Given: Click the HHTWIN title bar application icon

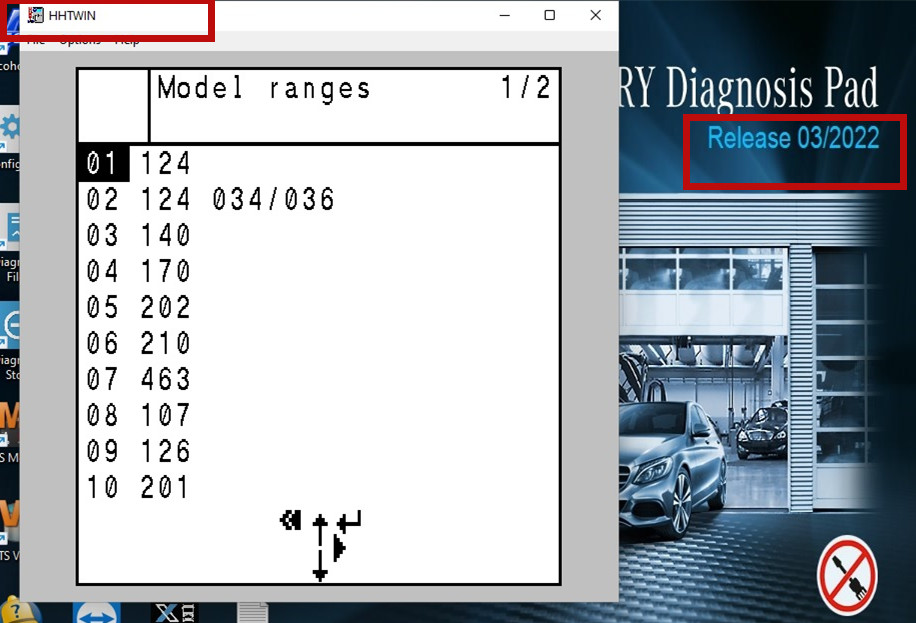Looking at the screenshot, I should pos(36,15).
